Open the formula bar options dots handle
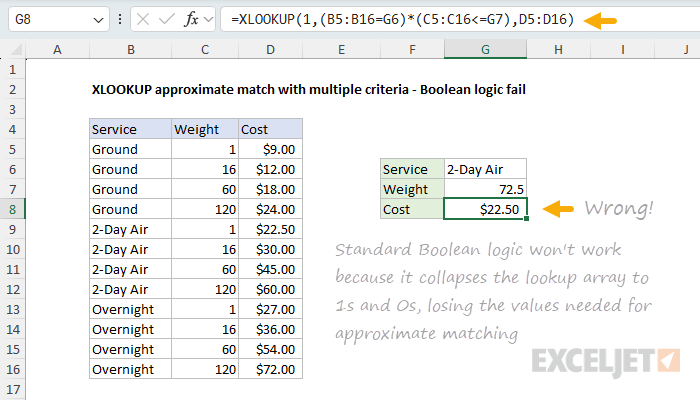700x400 pixels. point(120,19)
